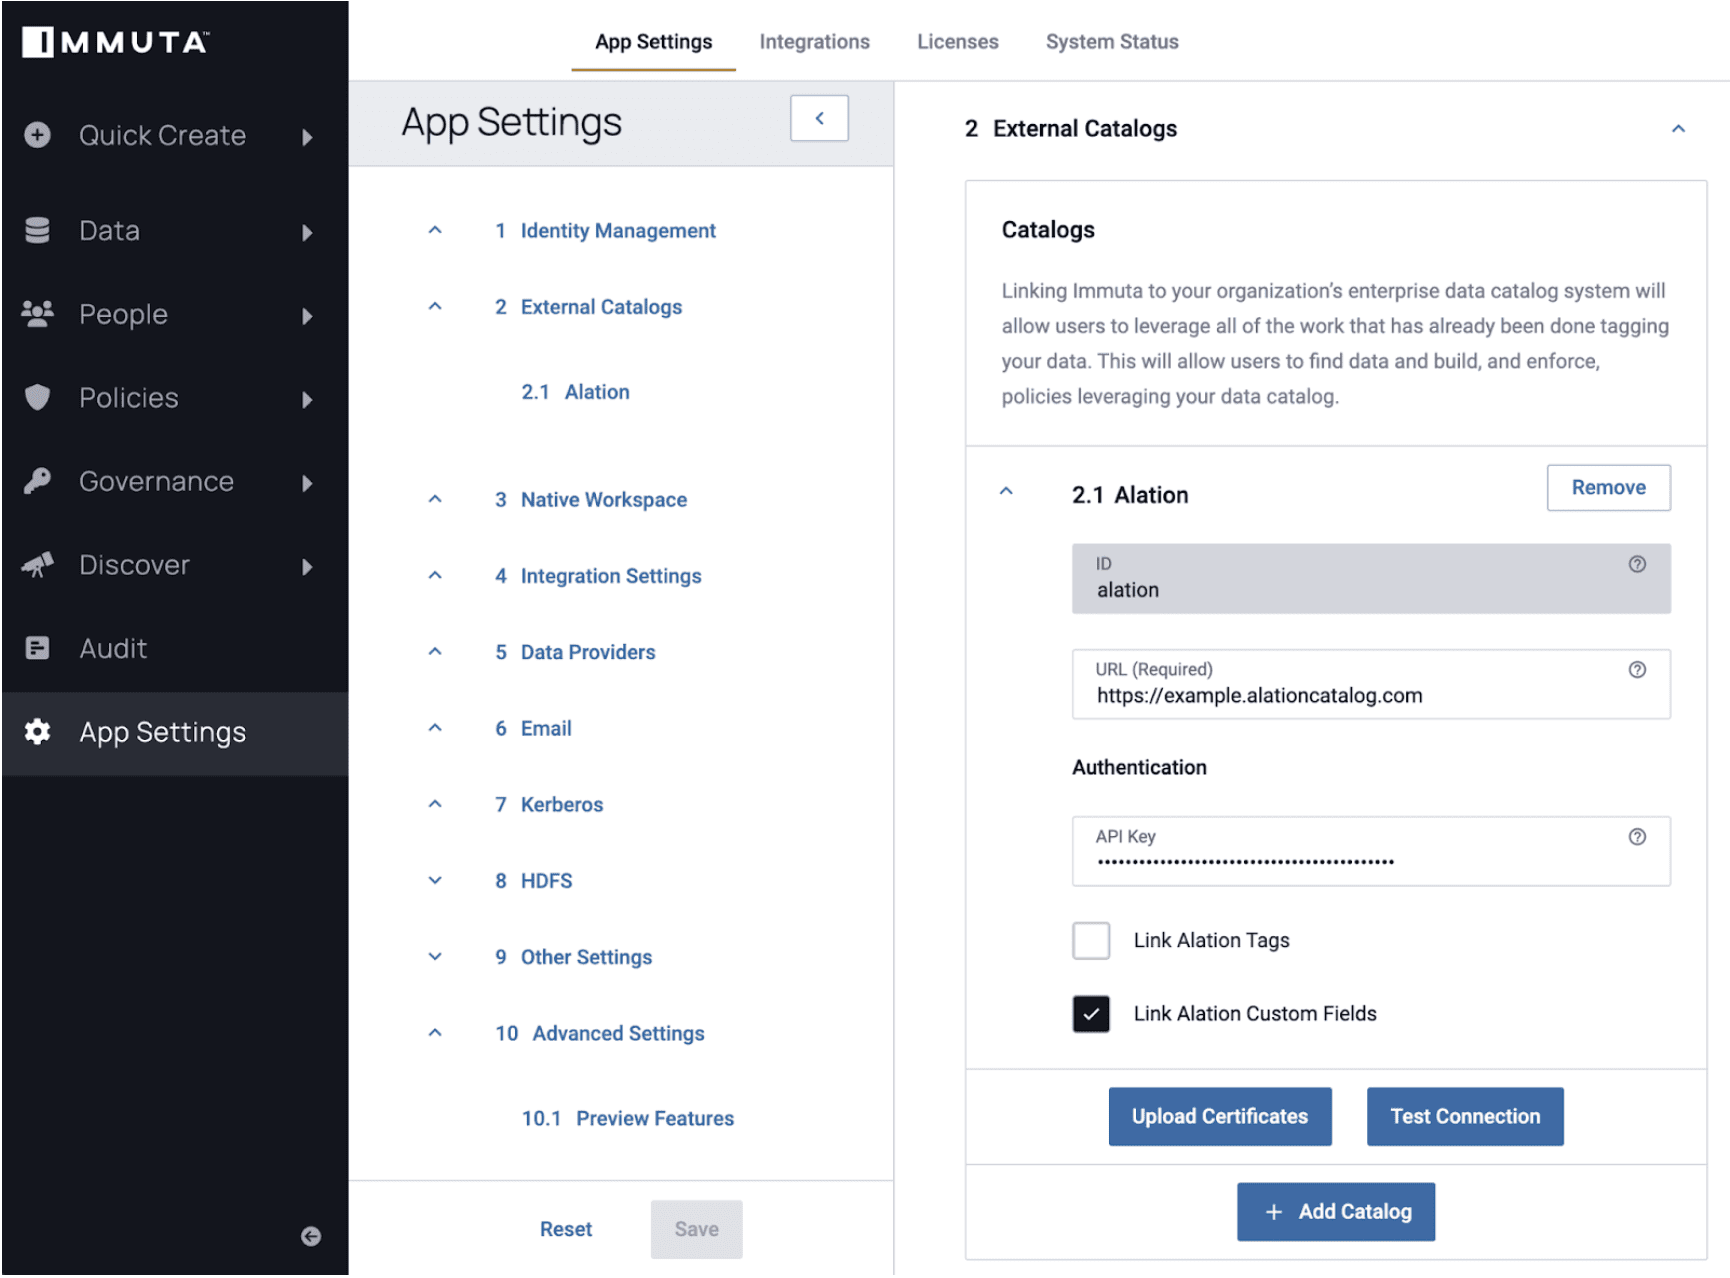Expand Governance submenu arrow
This screenshot has width=1730, height=1278.
[307, 484]
